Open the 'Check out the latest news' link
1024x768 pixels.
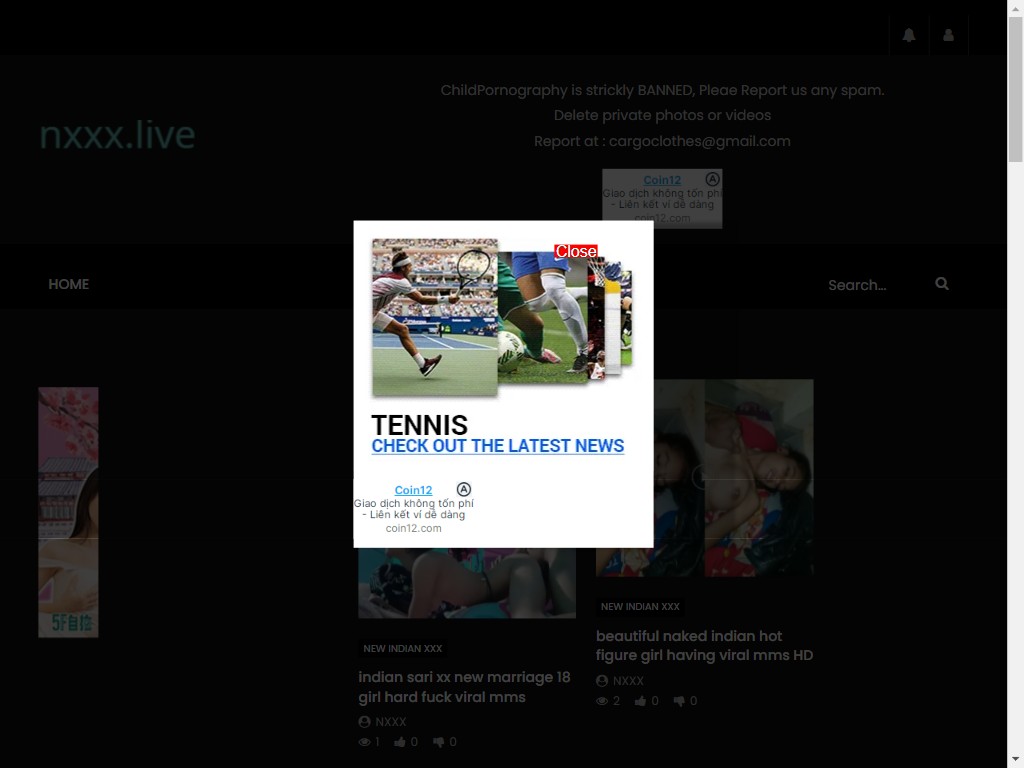(x=497, y=446)
